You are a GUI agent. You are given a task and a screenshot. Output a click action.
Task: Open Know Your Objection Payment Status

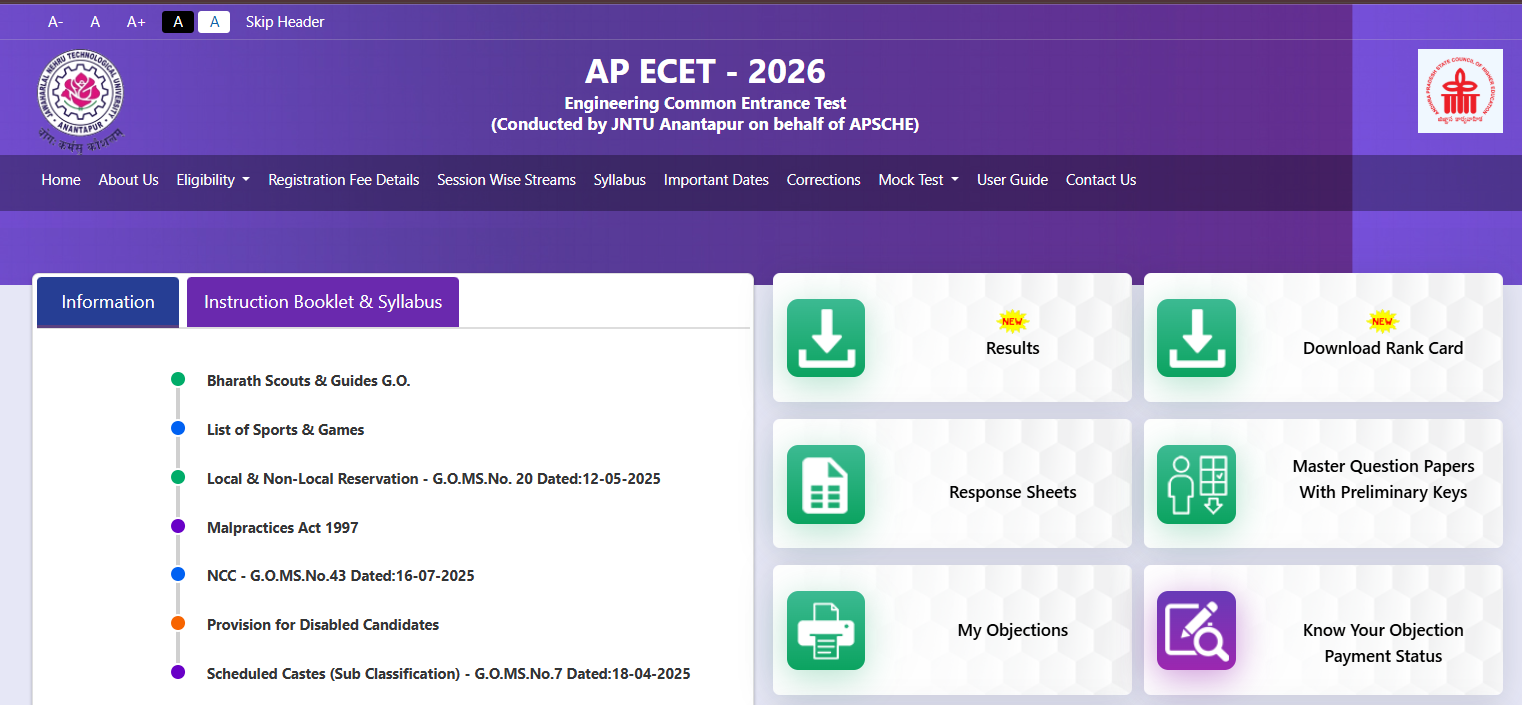[x=1383, y=643]
